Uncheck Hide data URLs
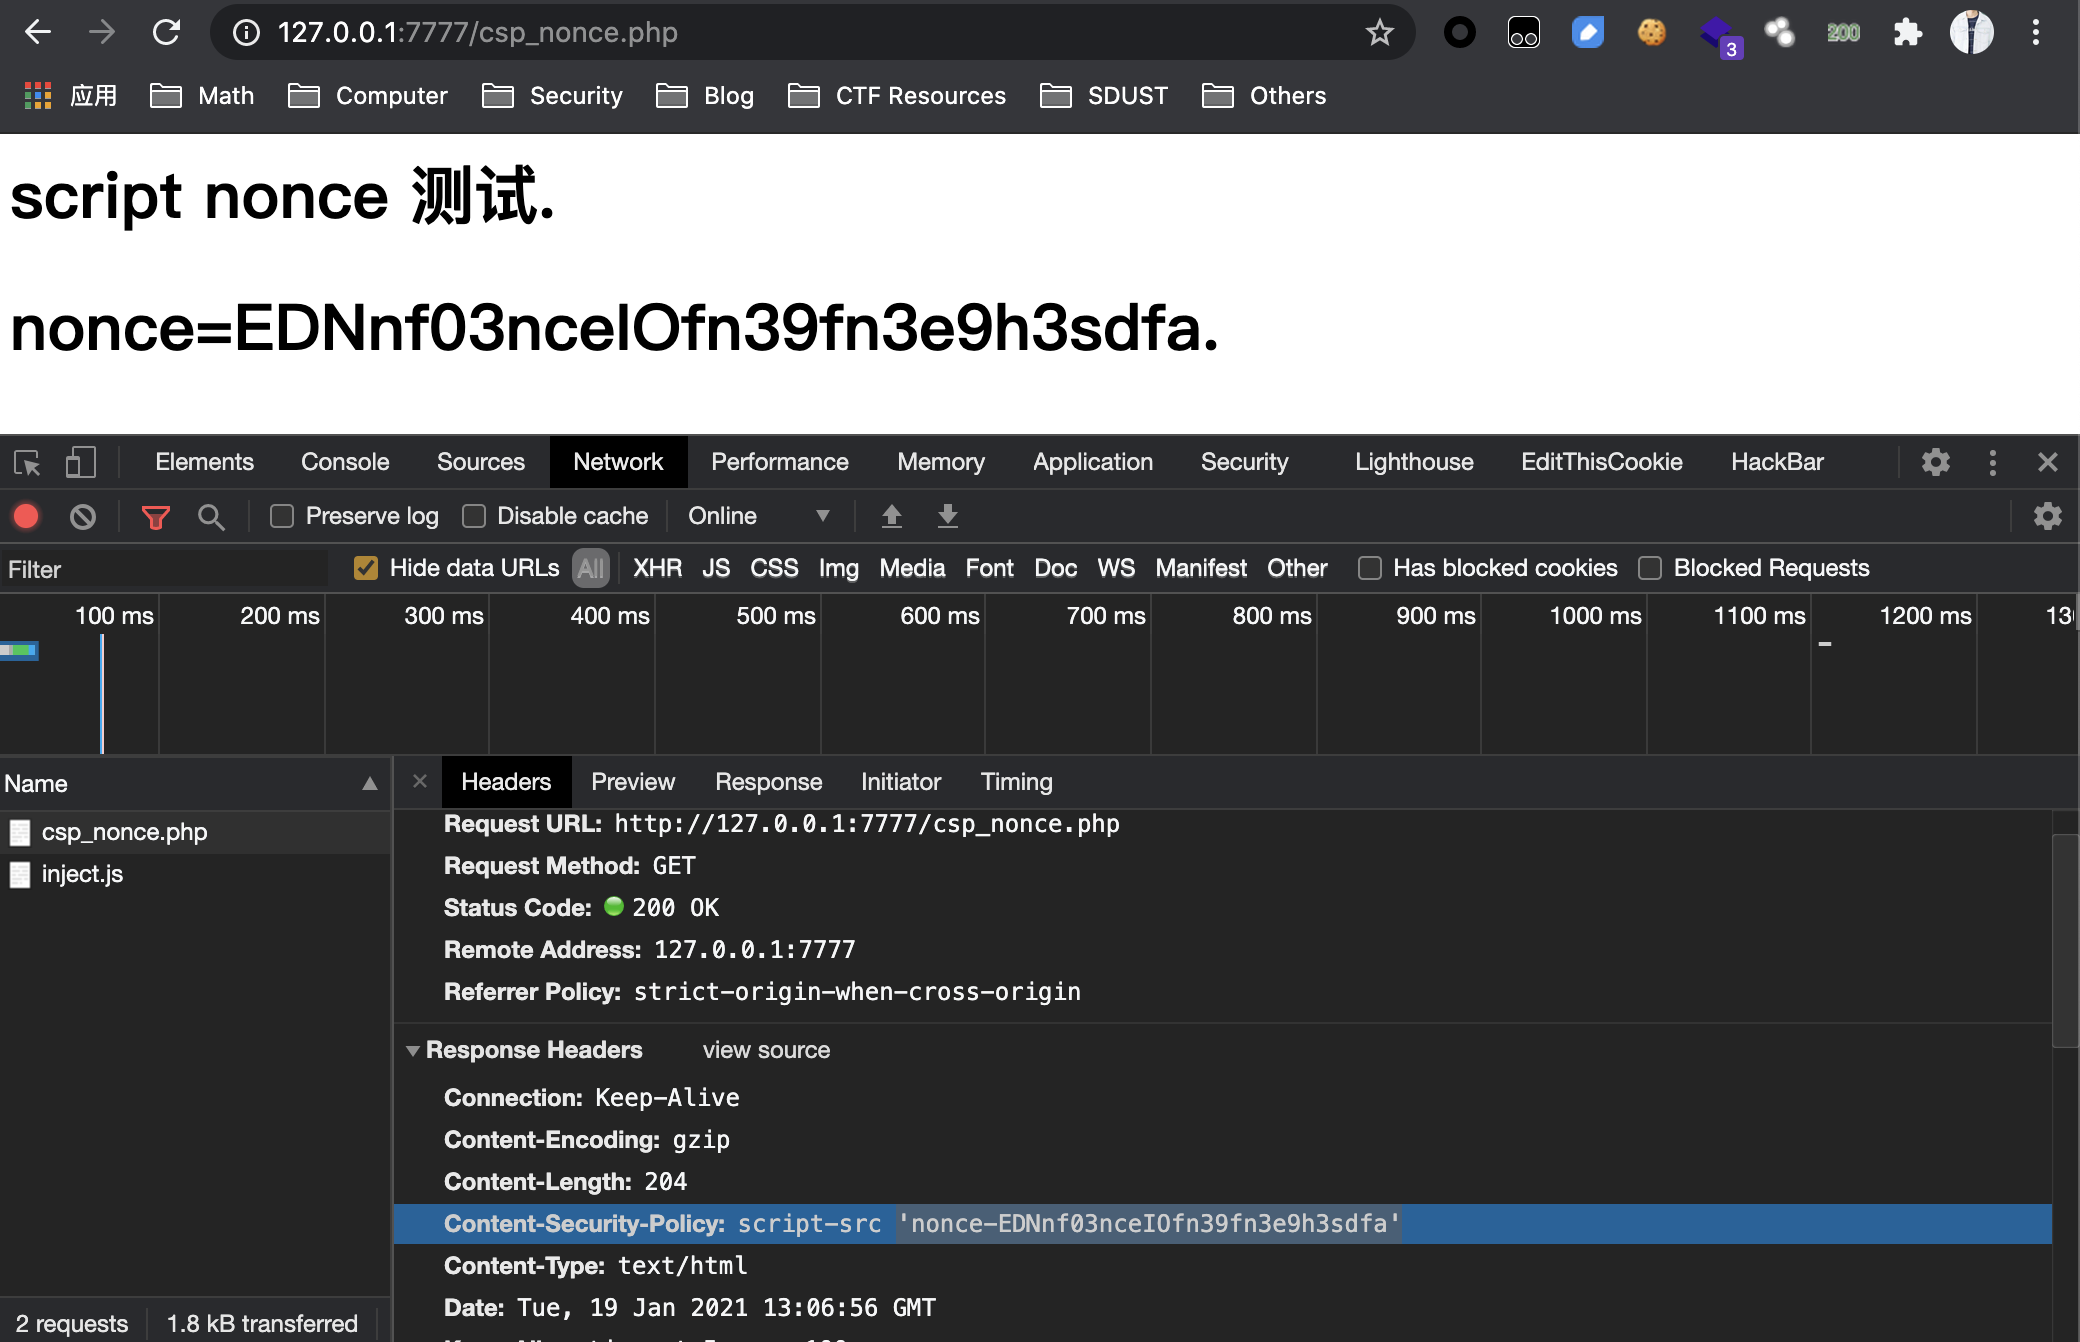 [366, 568]
